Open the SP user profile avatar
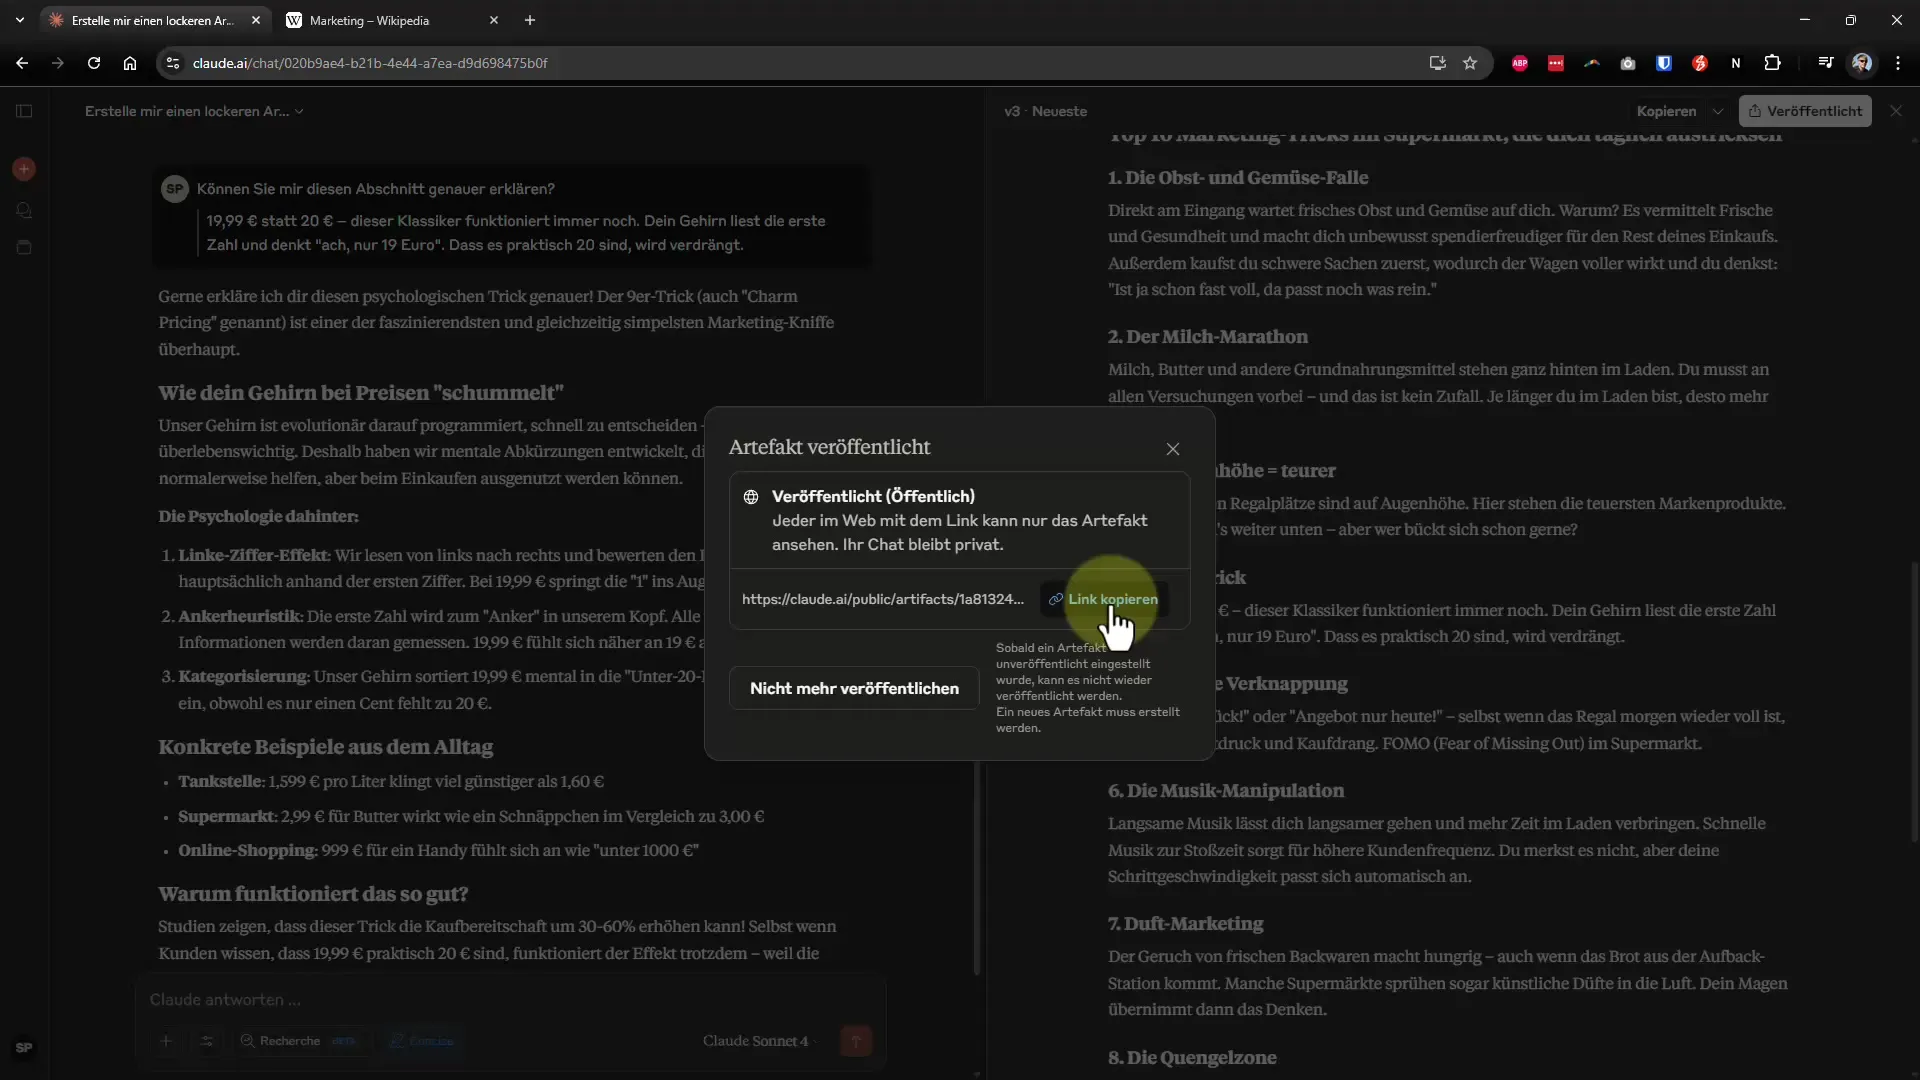1920x1080 pixels. pos(24,1047)
